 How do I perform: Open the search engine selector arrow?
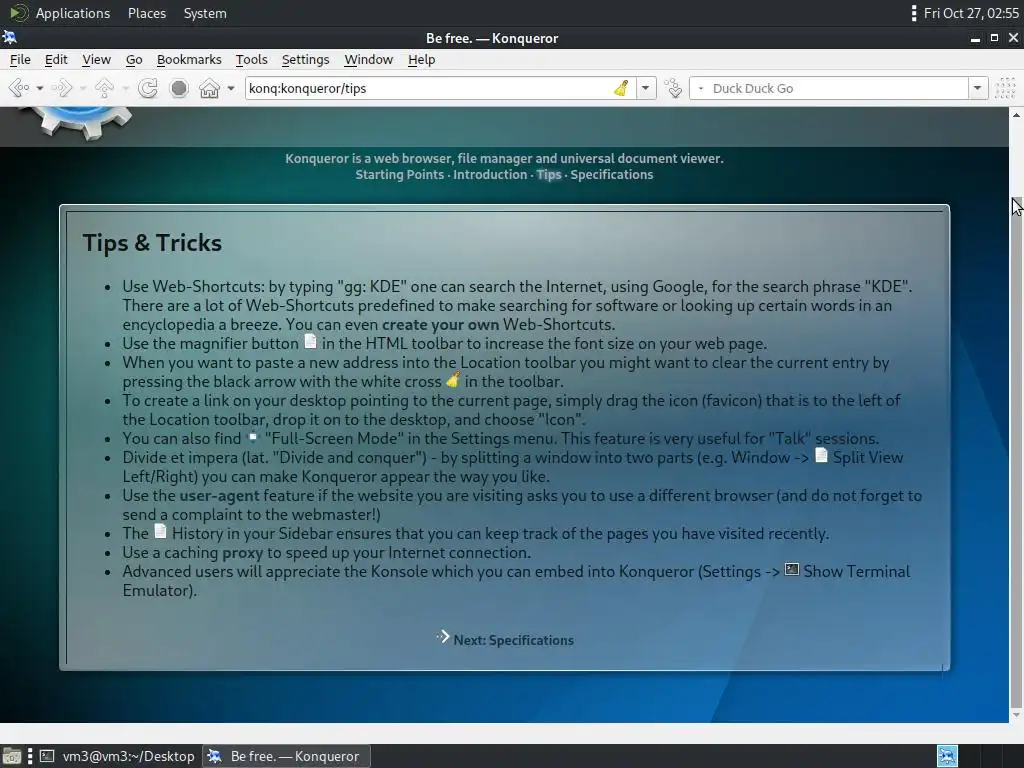pos(701,88)
